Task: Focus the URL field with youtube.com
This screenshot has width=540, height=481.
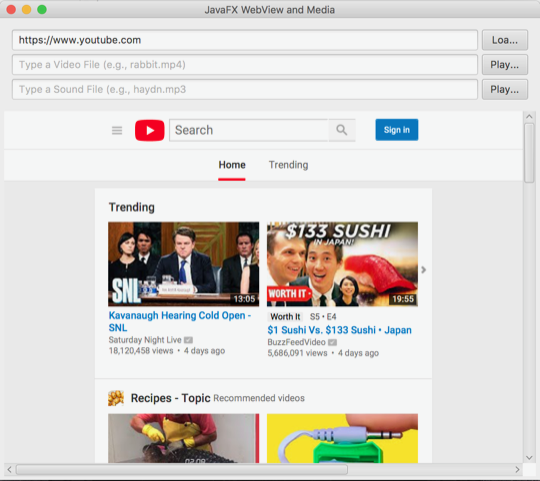Action: point(245,40)
